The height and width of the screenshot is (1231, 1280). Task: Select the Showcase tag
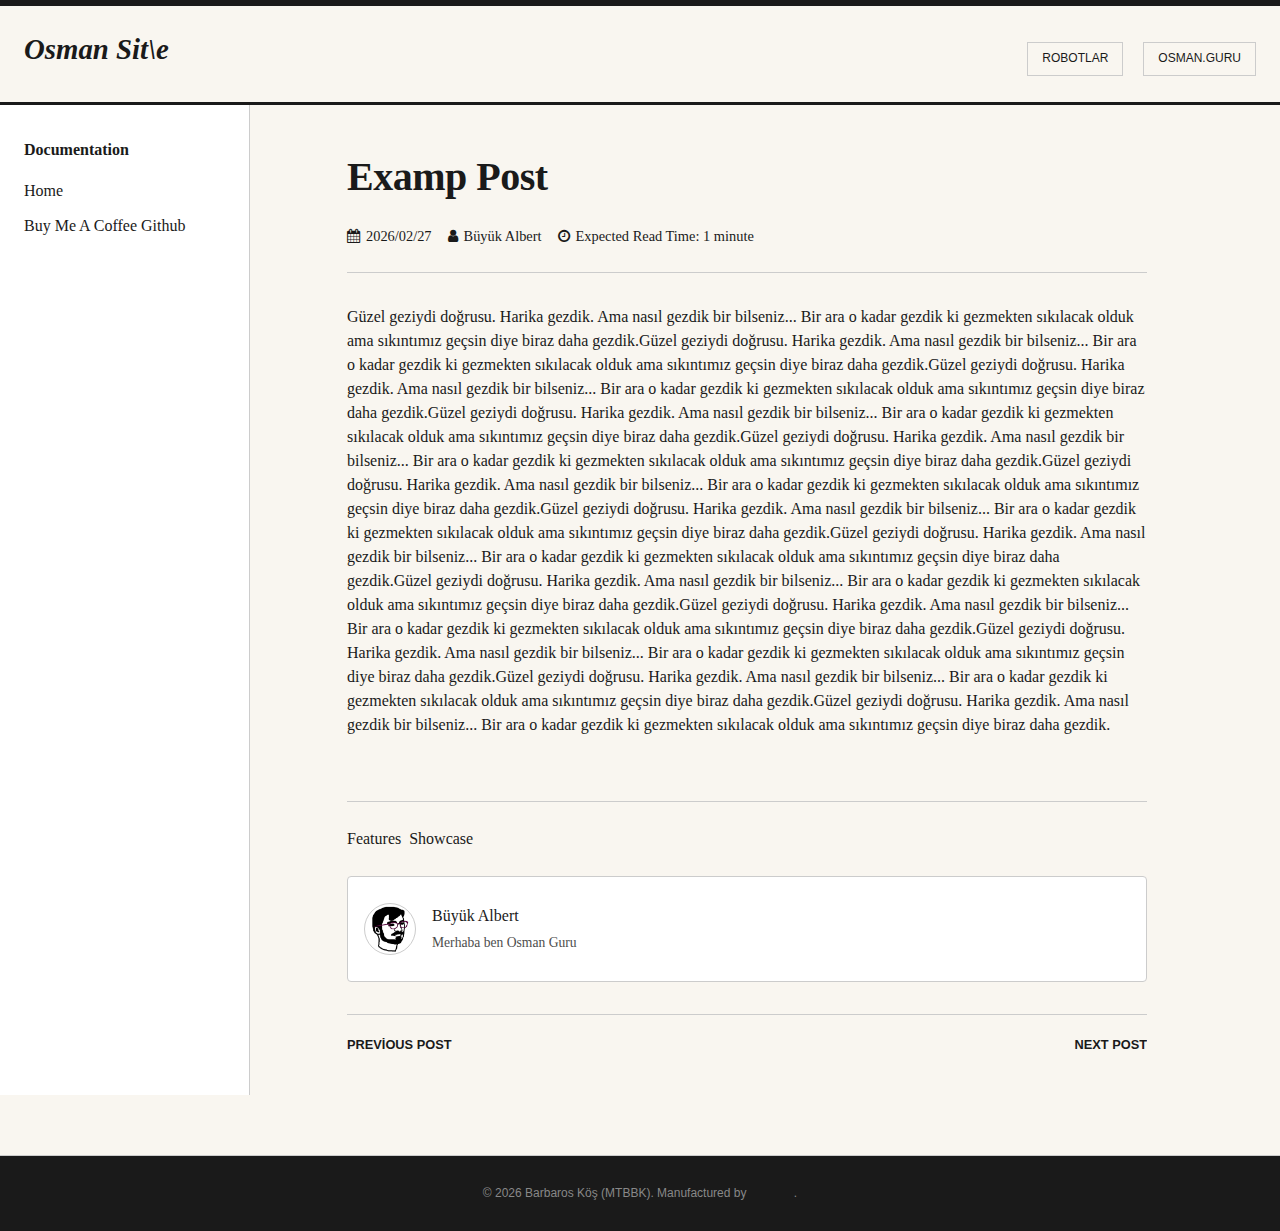pyautogui.click(x=441, y=839)
